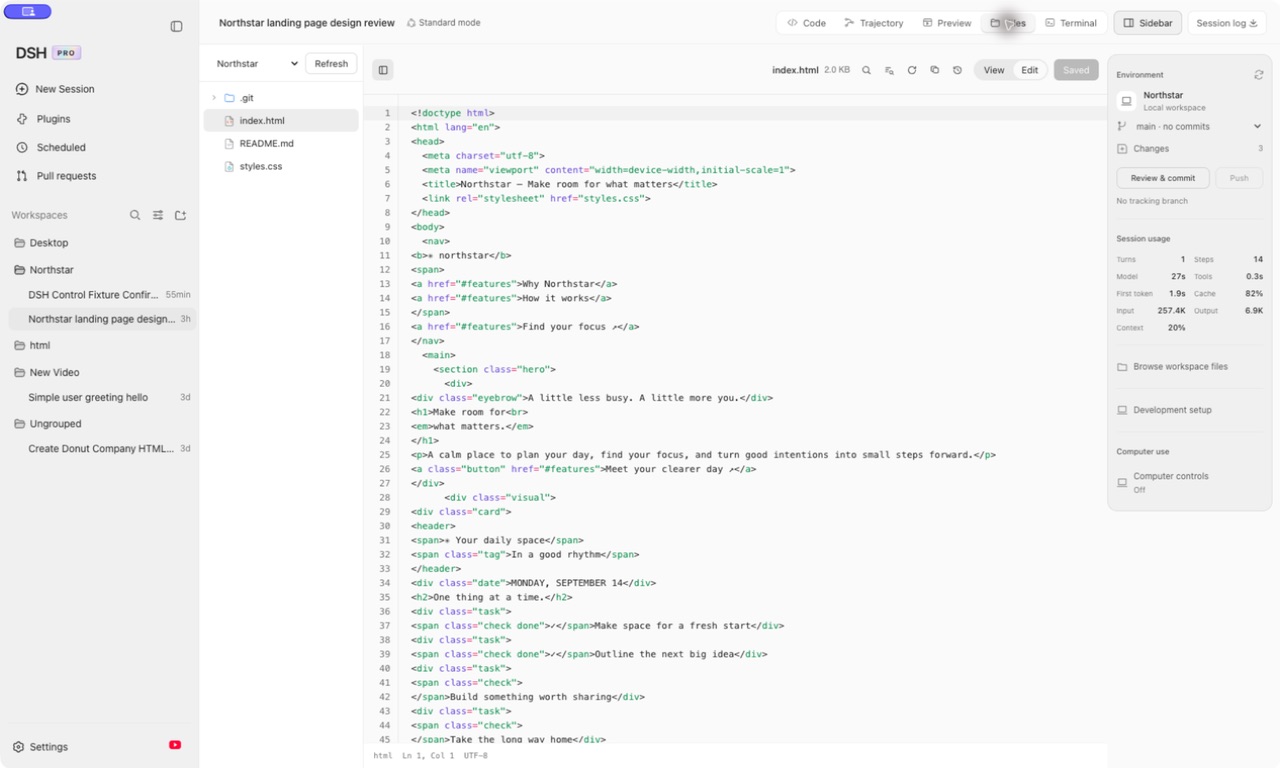Click the PRO badge beside DSH
1280x768 pixels.
click(66, 53)
